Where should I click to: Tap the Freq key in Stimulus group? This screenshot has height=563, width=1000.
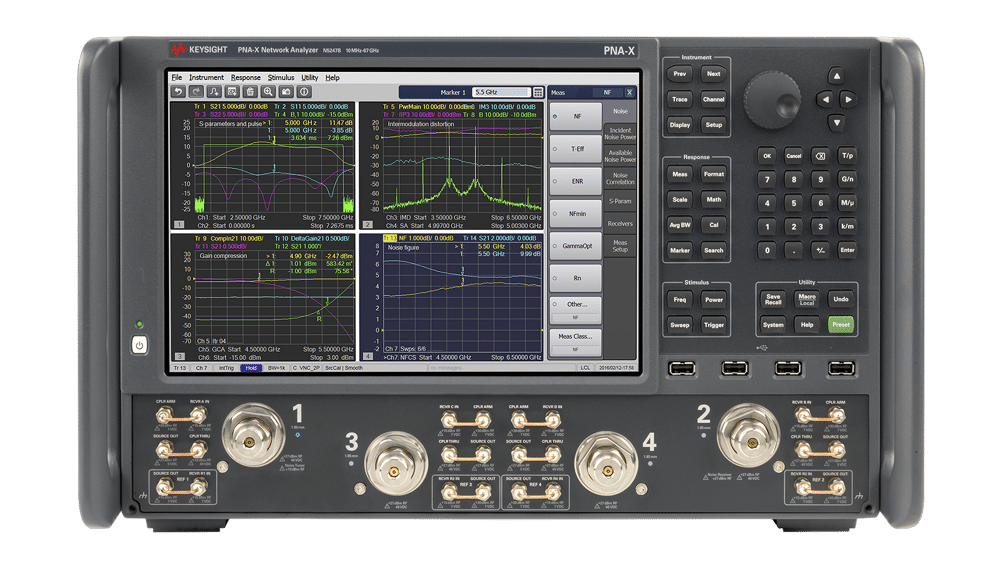680,300
